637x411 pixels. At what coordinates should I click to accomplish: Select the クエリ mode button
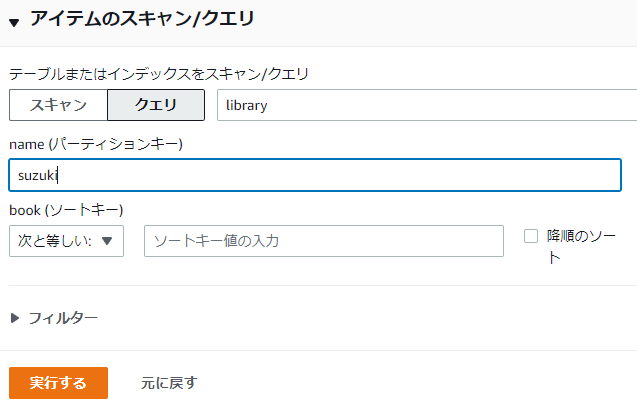(x=155, y=105)
